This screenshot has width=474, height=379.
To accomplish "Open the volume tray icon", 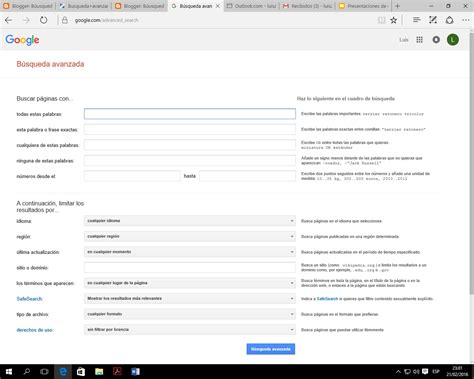I will point(416,372).
